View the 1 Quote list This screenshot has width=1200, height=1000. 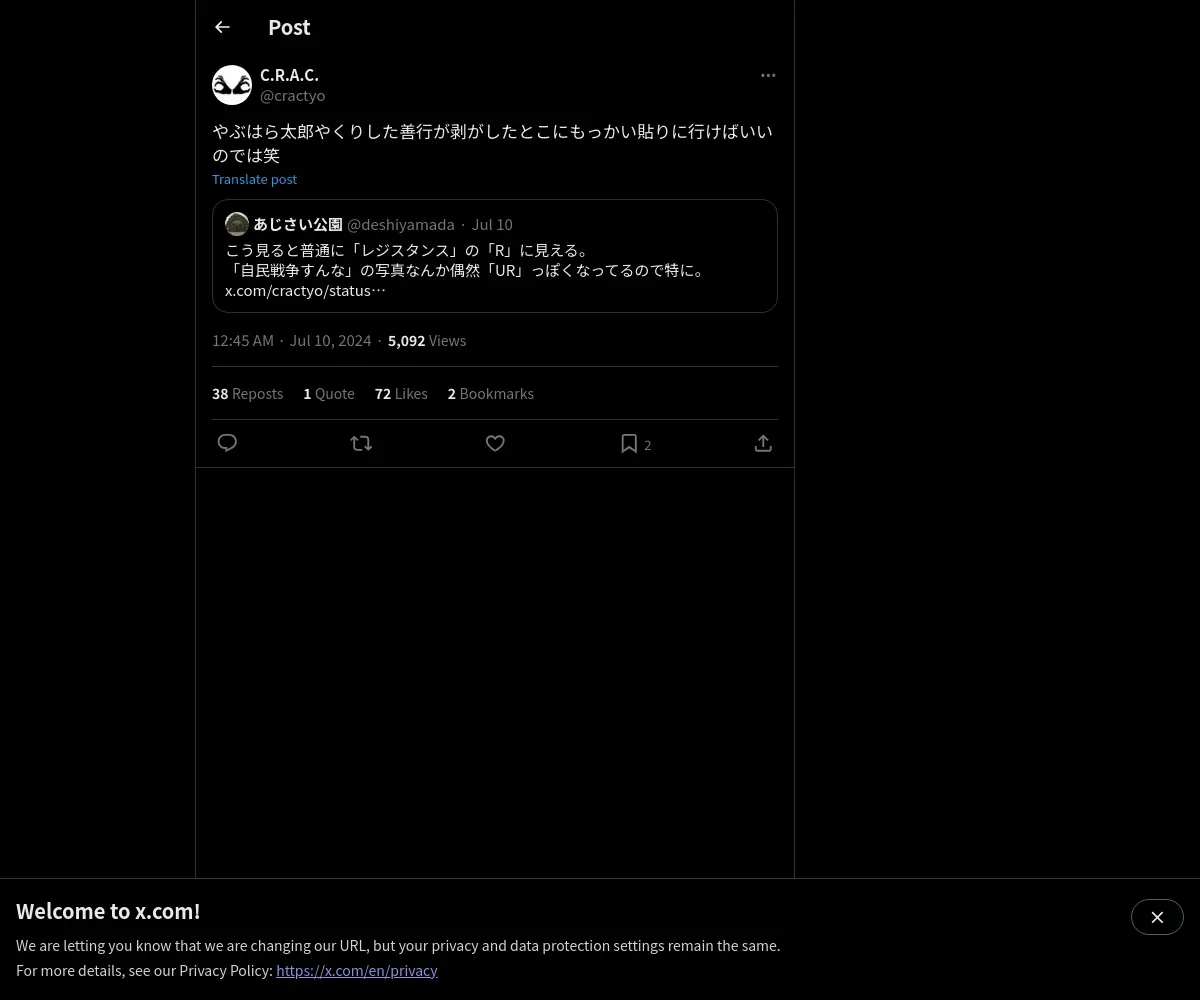[x=329, y=394]
